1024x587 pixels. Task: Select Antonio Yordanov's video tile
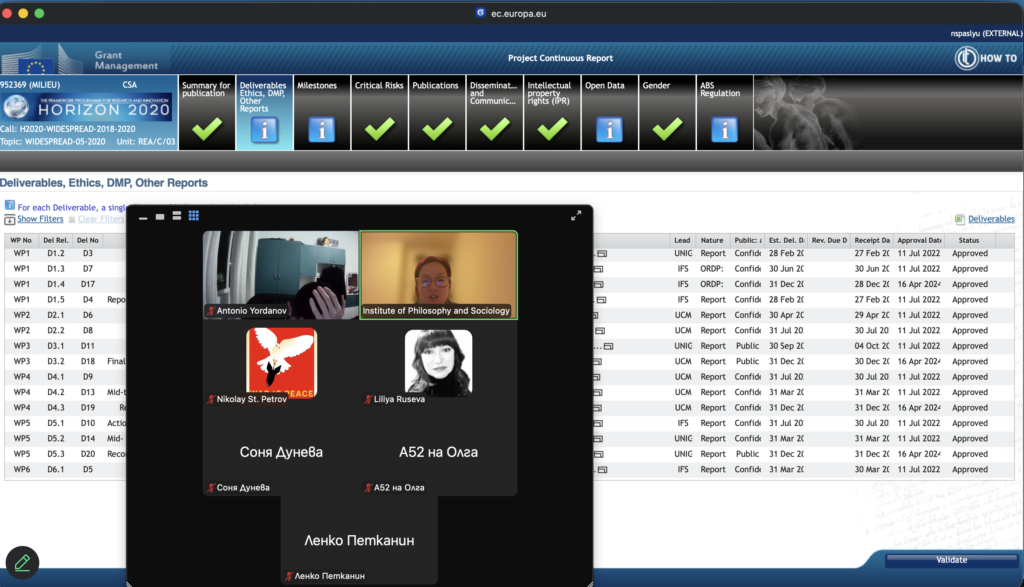(281, 275)
